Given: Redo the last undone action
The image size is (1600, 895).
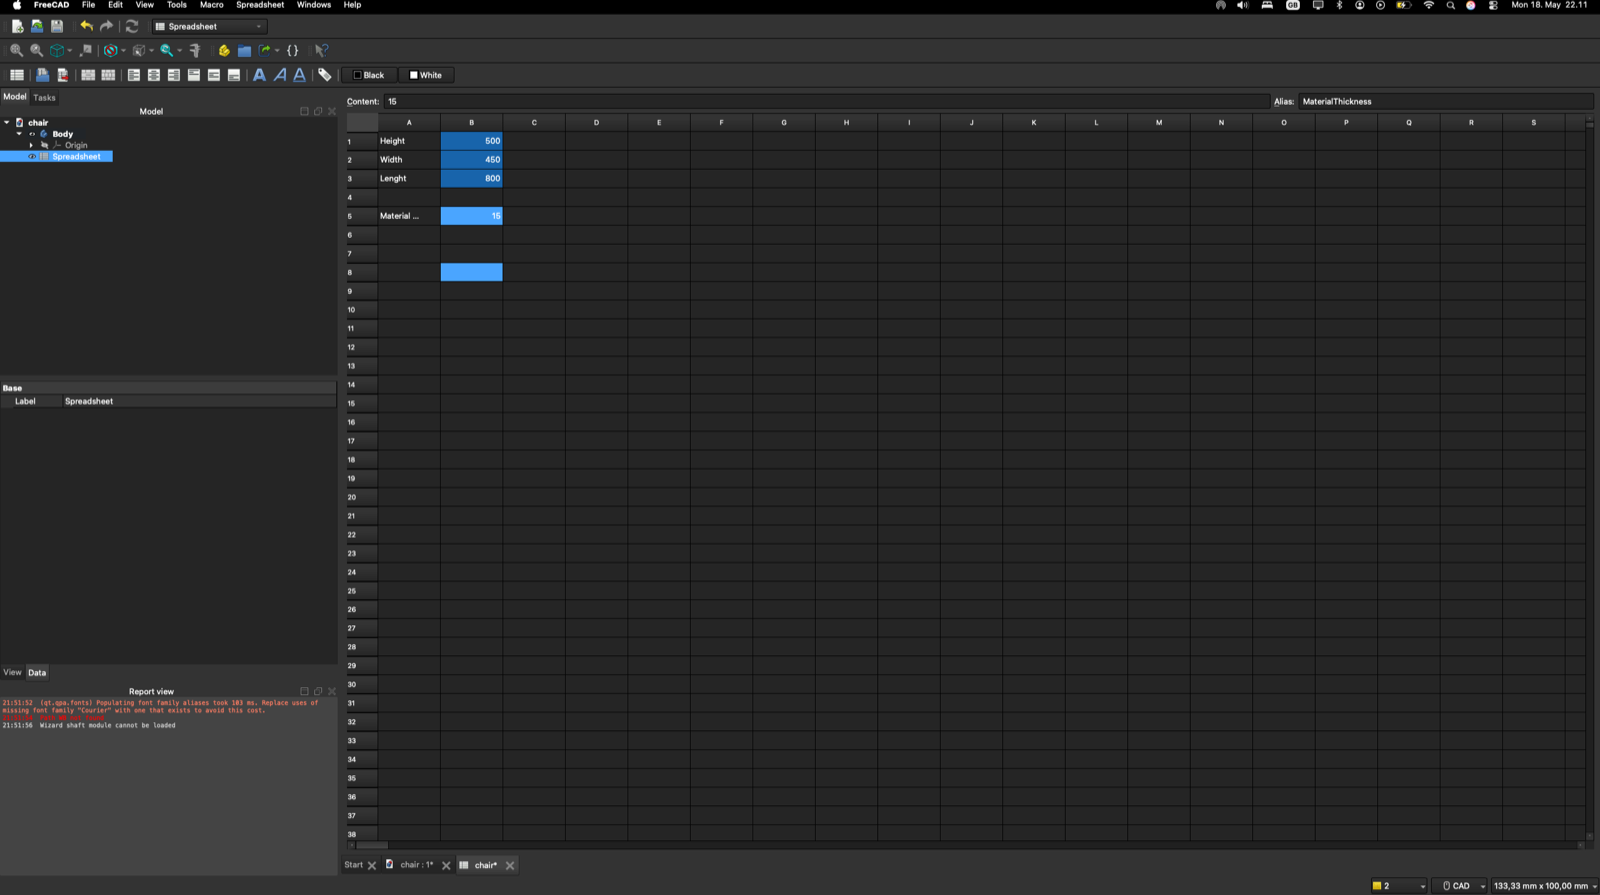Looking at the screenshot, I should [106, 26].
